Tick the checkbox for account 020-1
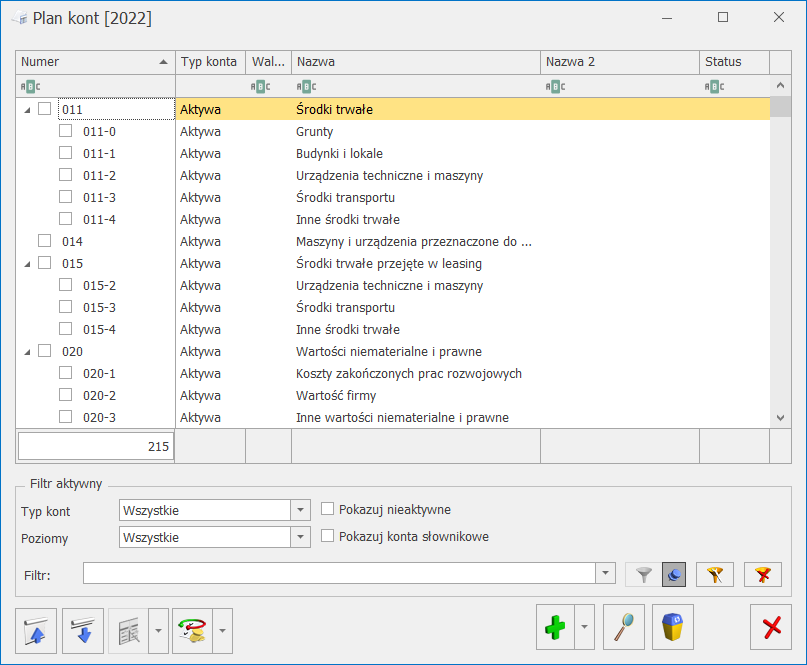 click(x=65, y=373)
